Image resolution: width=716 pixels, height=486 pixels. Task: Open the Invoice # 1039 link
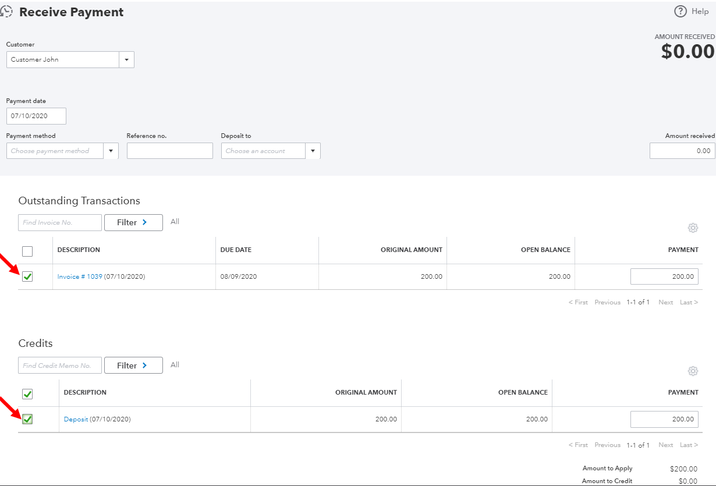coord(80,277)
